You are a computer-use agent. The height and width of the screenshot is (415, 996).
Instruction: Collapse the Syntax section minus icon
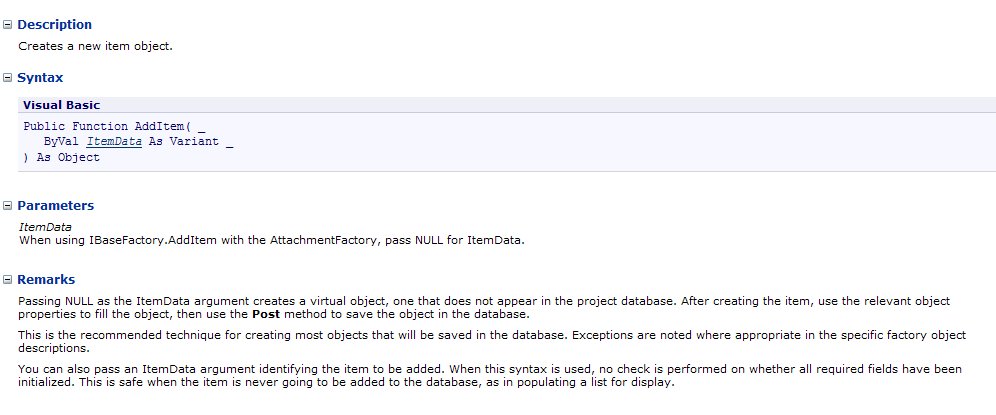pyautogui.click(x=8, y=78)
